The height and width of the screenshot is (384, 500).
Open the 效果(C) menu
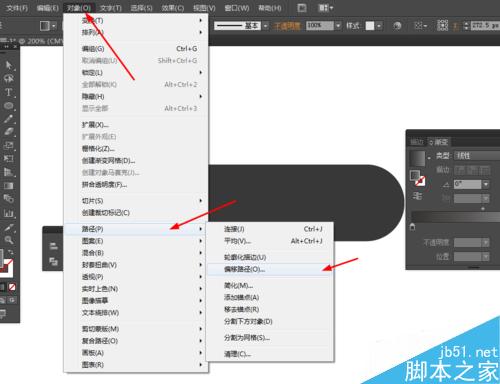click(x=173, y=8)
